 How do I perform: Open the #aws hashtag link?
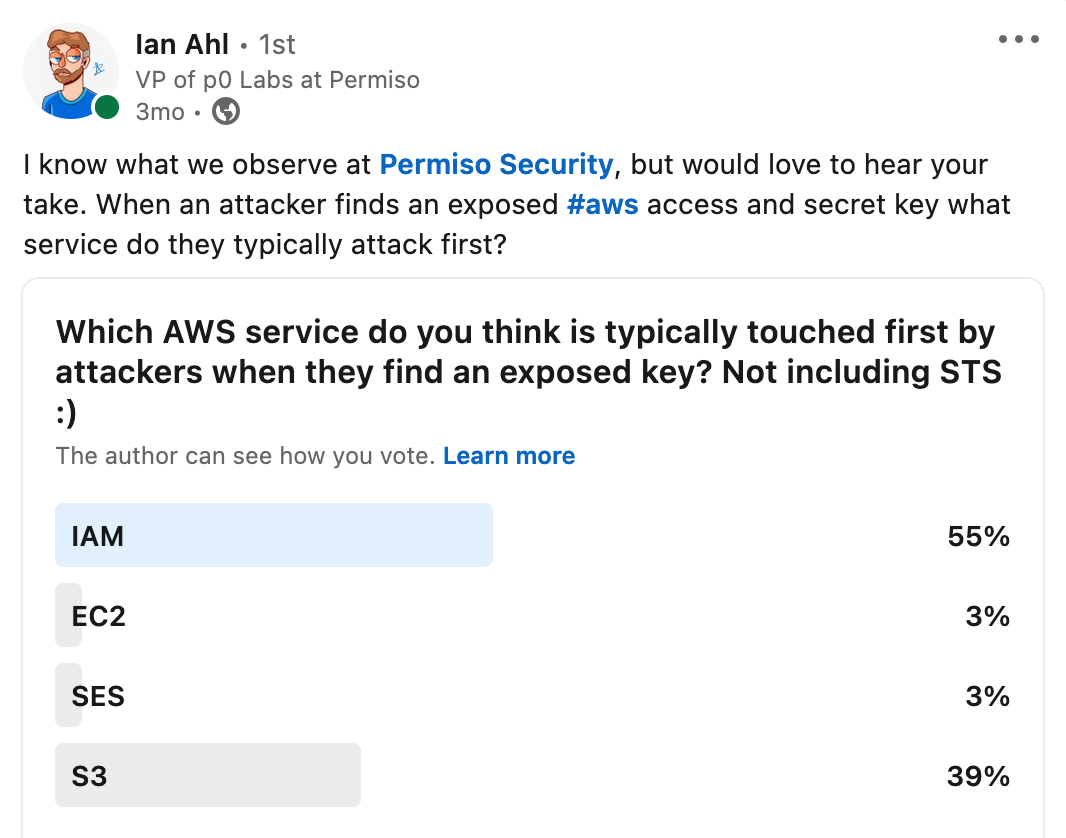click(602, 205)
